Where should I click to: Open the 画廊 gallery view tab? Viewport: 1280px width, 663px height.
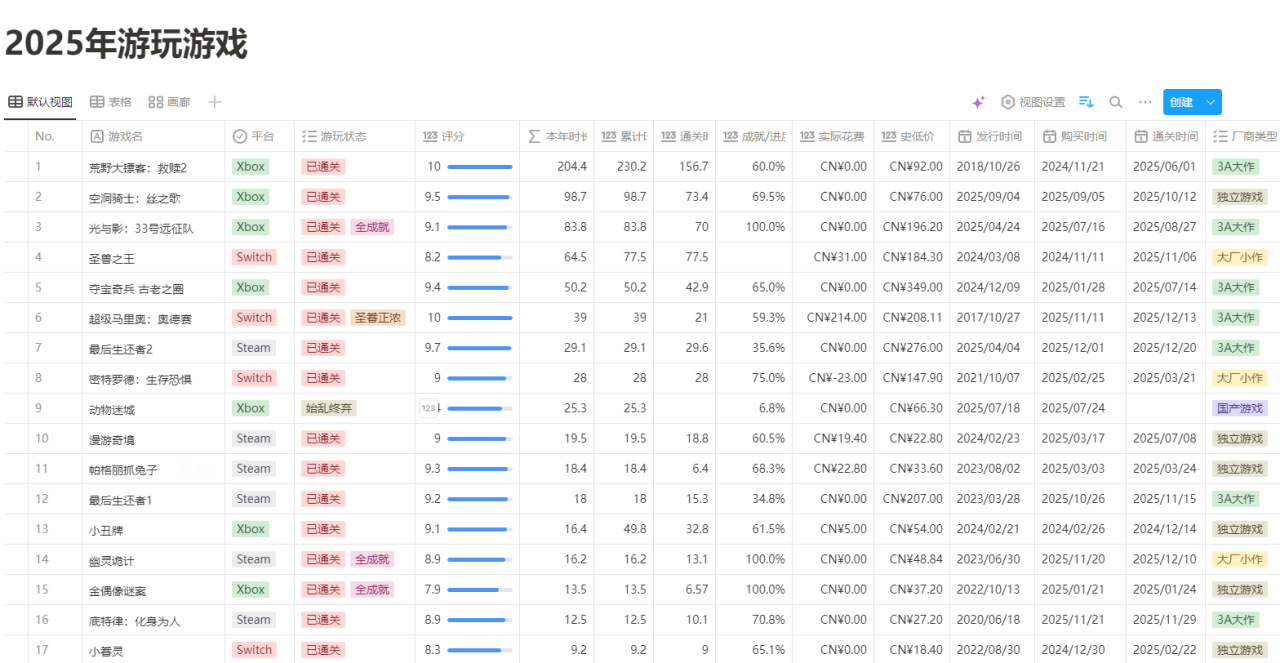169,102
